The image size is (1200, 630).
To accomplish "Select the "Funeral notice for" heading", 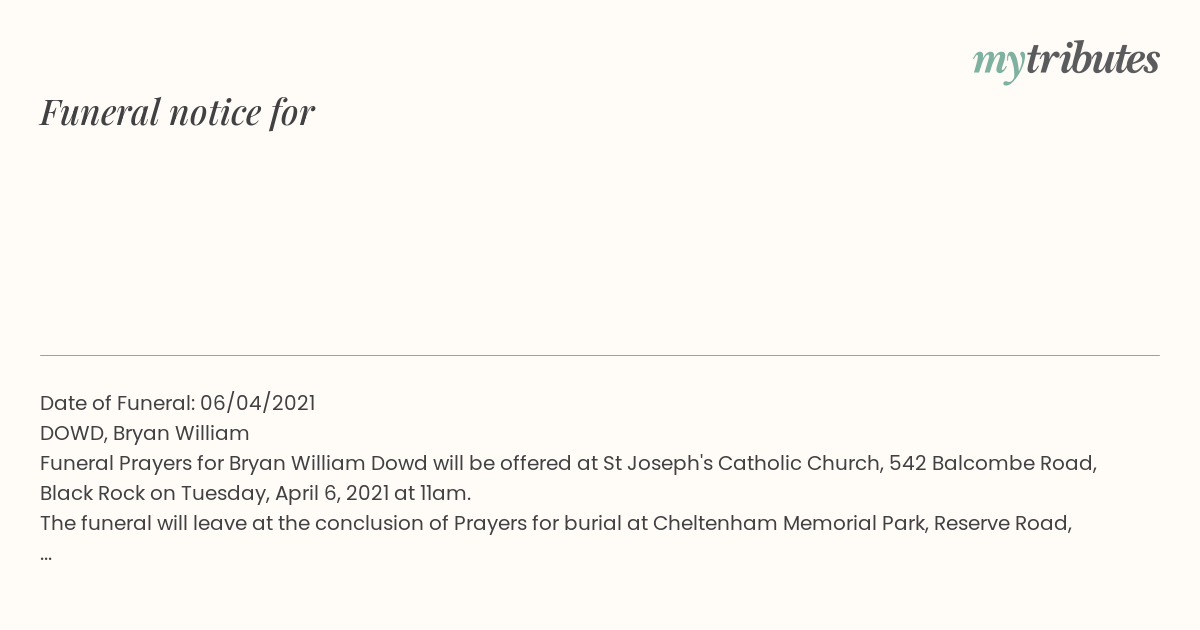I will click(x=177, y=112).
